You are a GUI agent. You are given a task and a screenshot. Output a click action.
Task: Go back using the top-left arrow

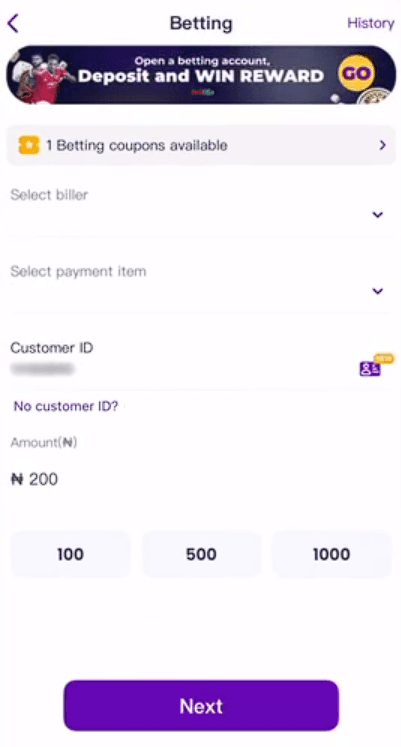(13, 23)
